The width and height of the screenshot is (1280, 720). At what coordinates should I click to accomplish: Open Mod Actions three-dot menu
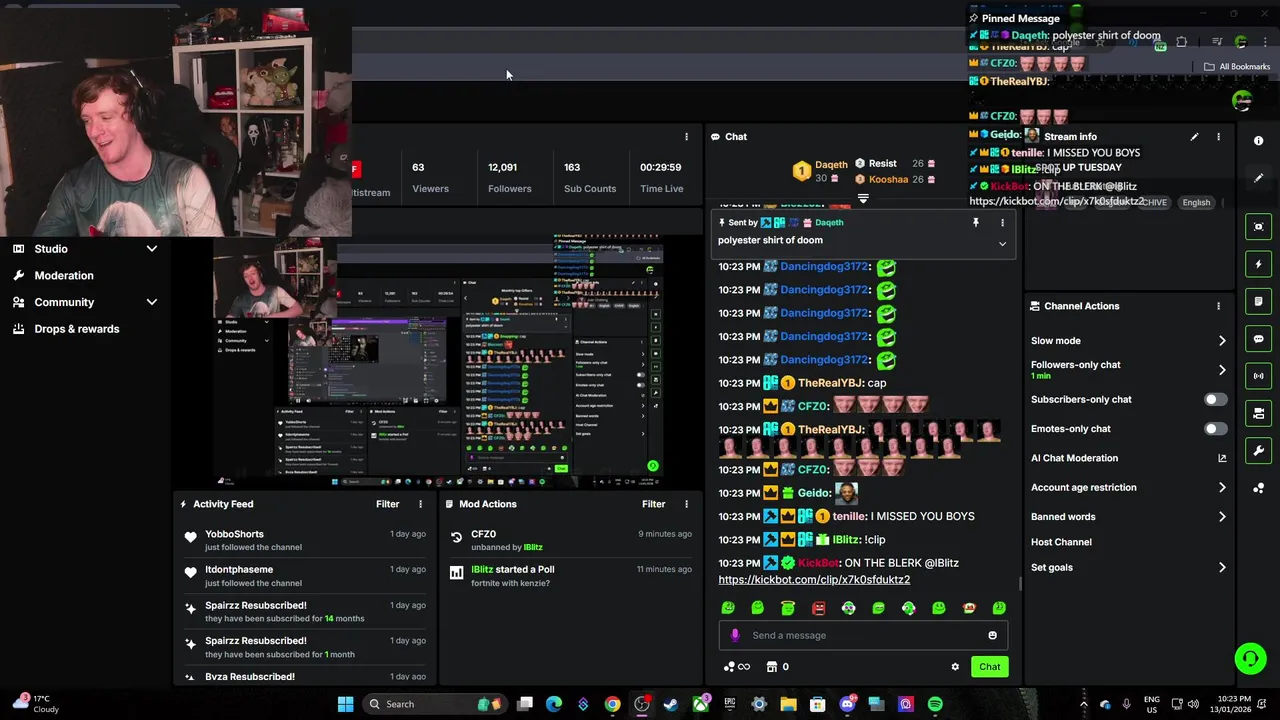coord(686,504)
